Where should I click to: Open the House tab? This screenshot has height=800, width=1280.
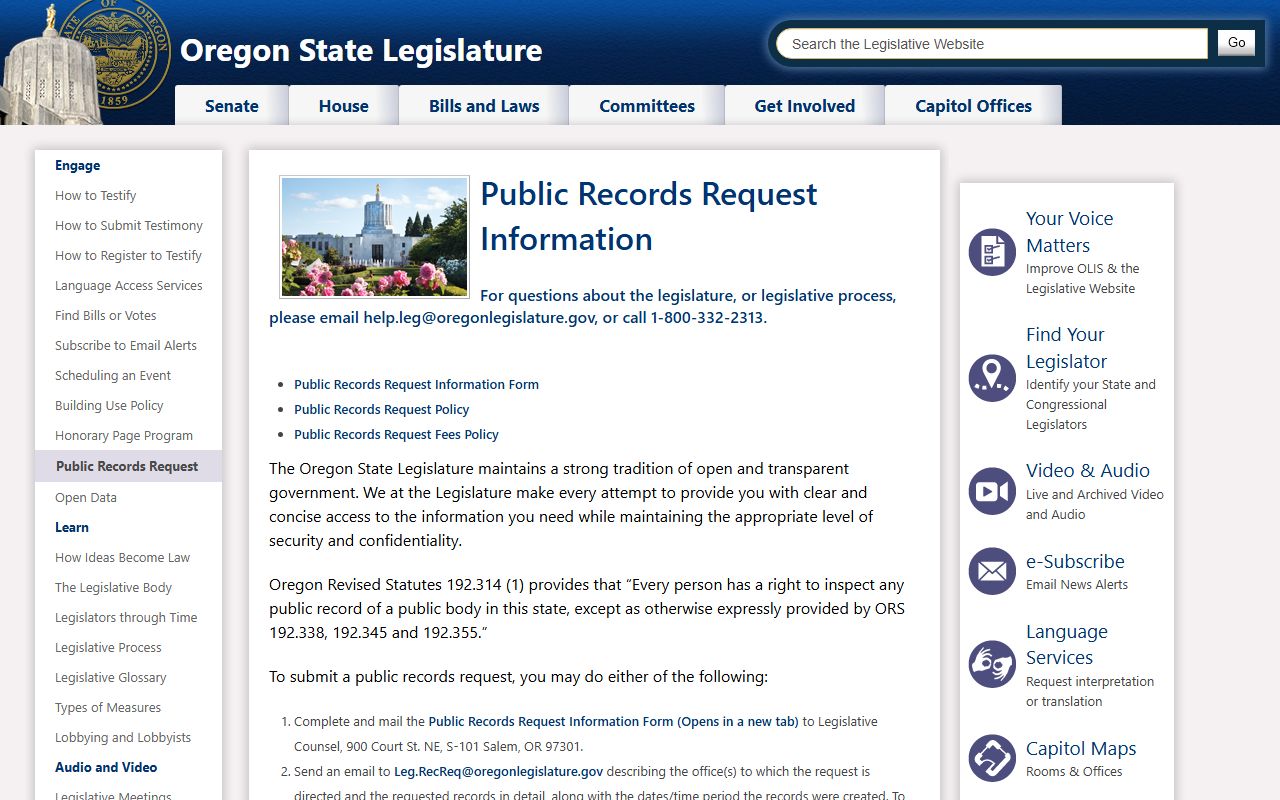click(x=344, y=106)
